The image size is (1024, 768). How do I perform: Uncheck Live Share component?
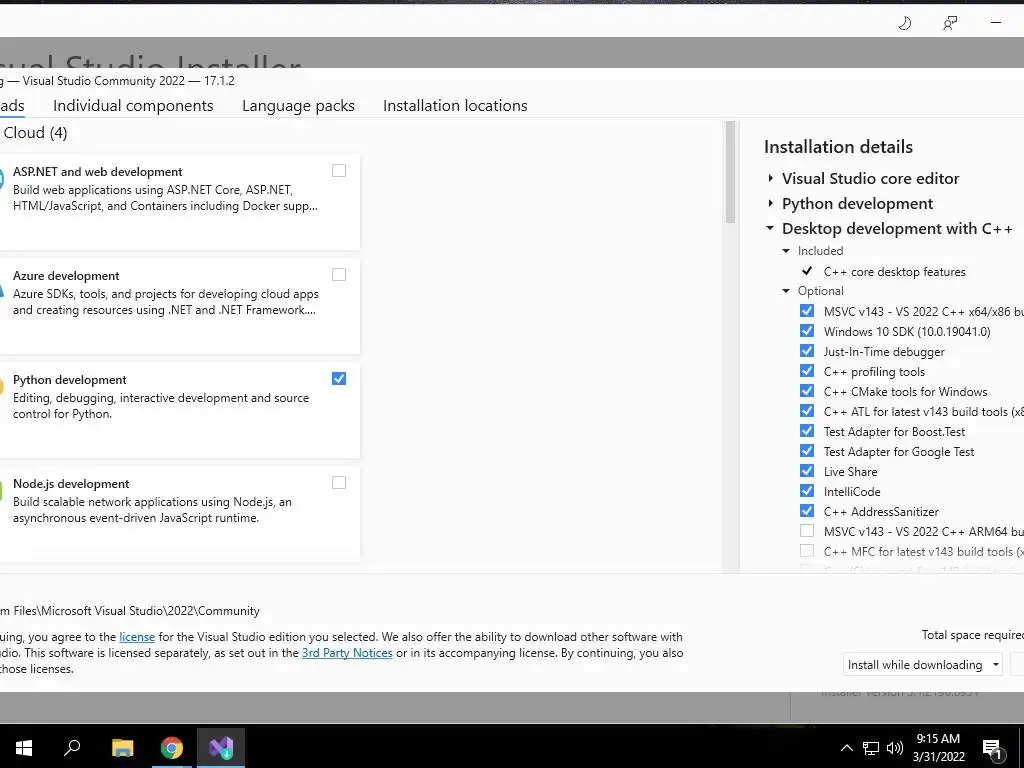click(x=807, y=470)
